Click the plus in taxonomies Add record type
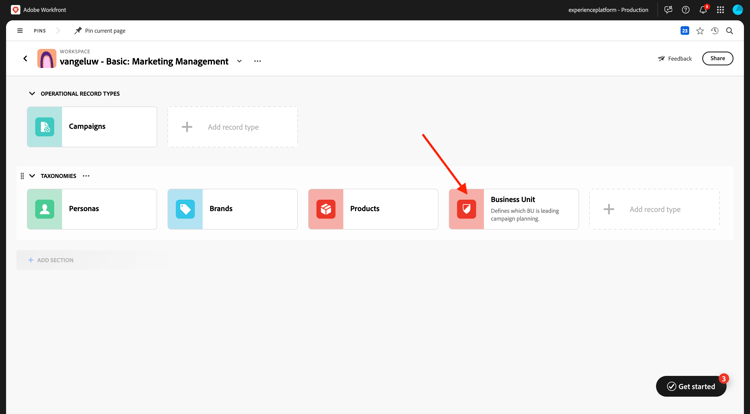The height and width of the screenshot is (414, 750). (609, 209)
